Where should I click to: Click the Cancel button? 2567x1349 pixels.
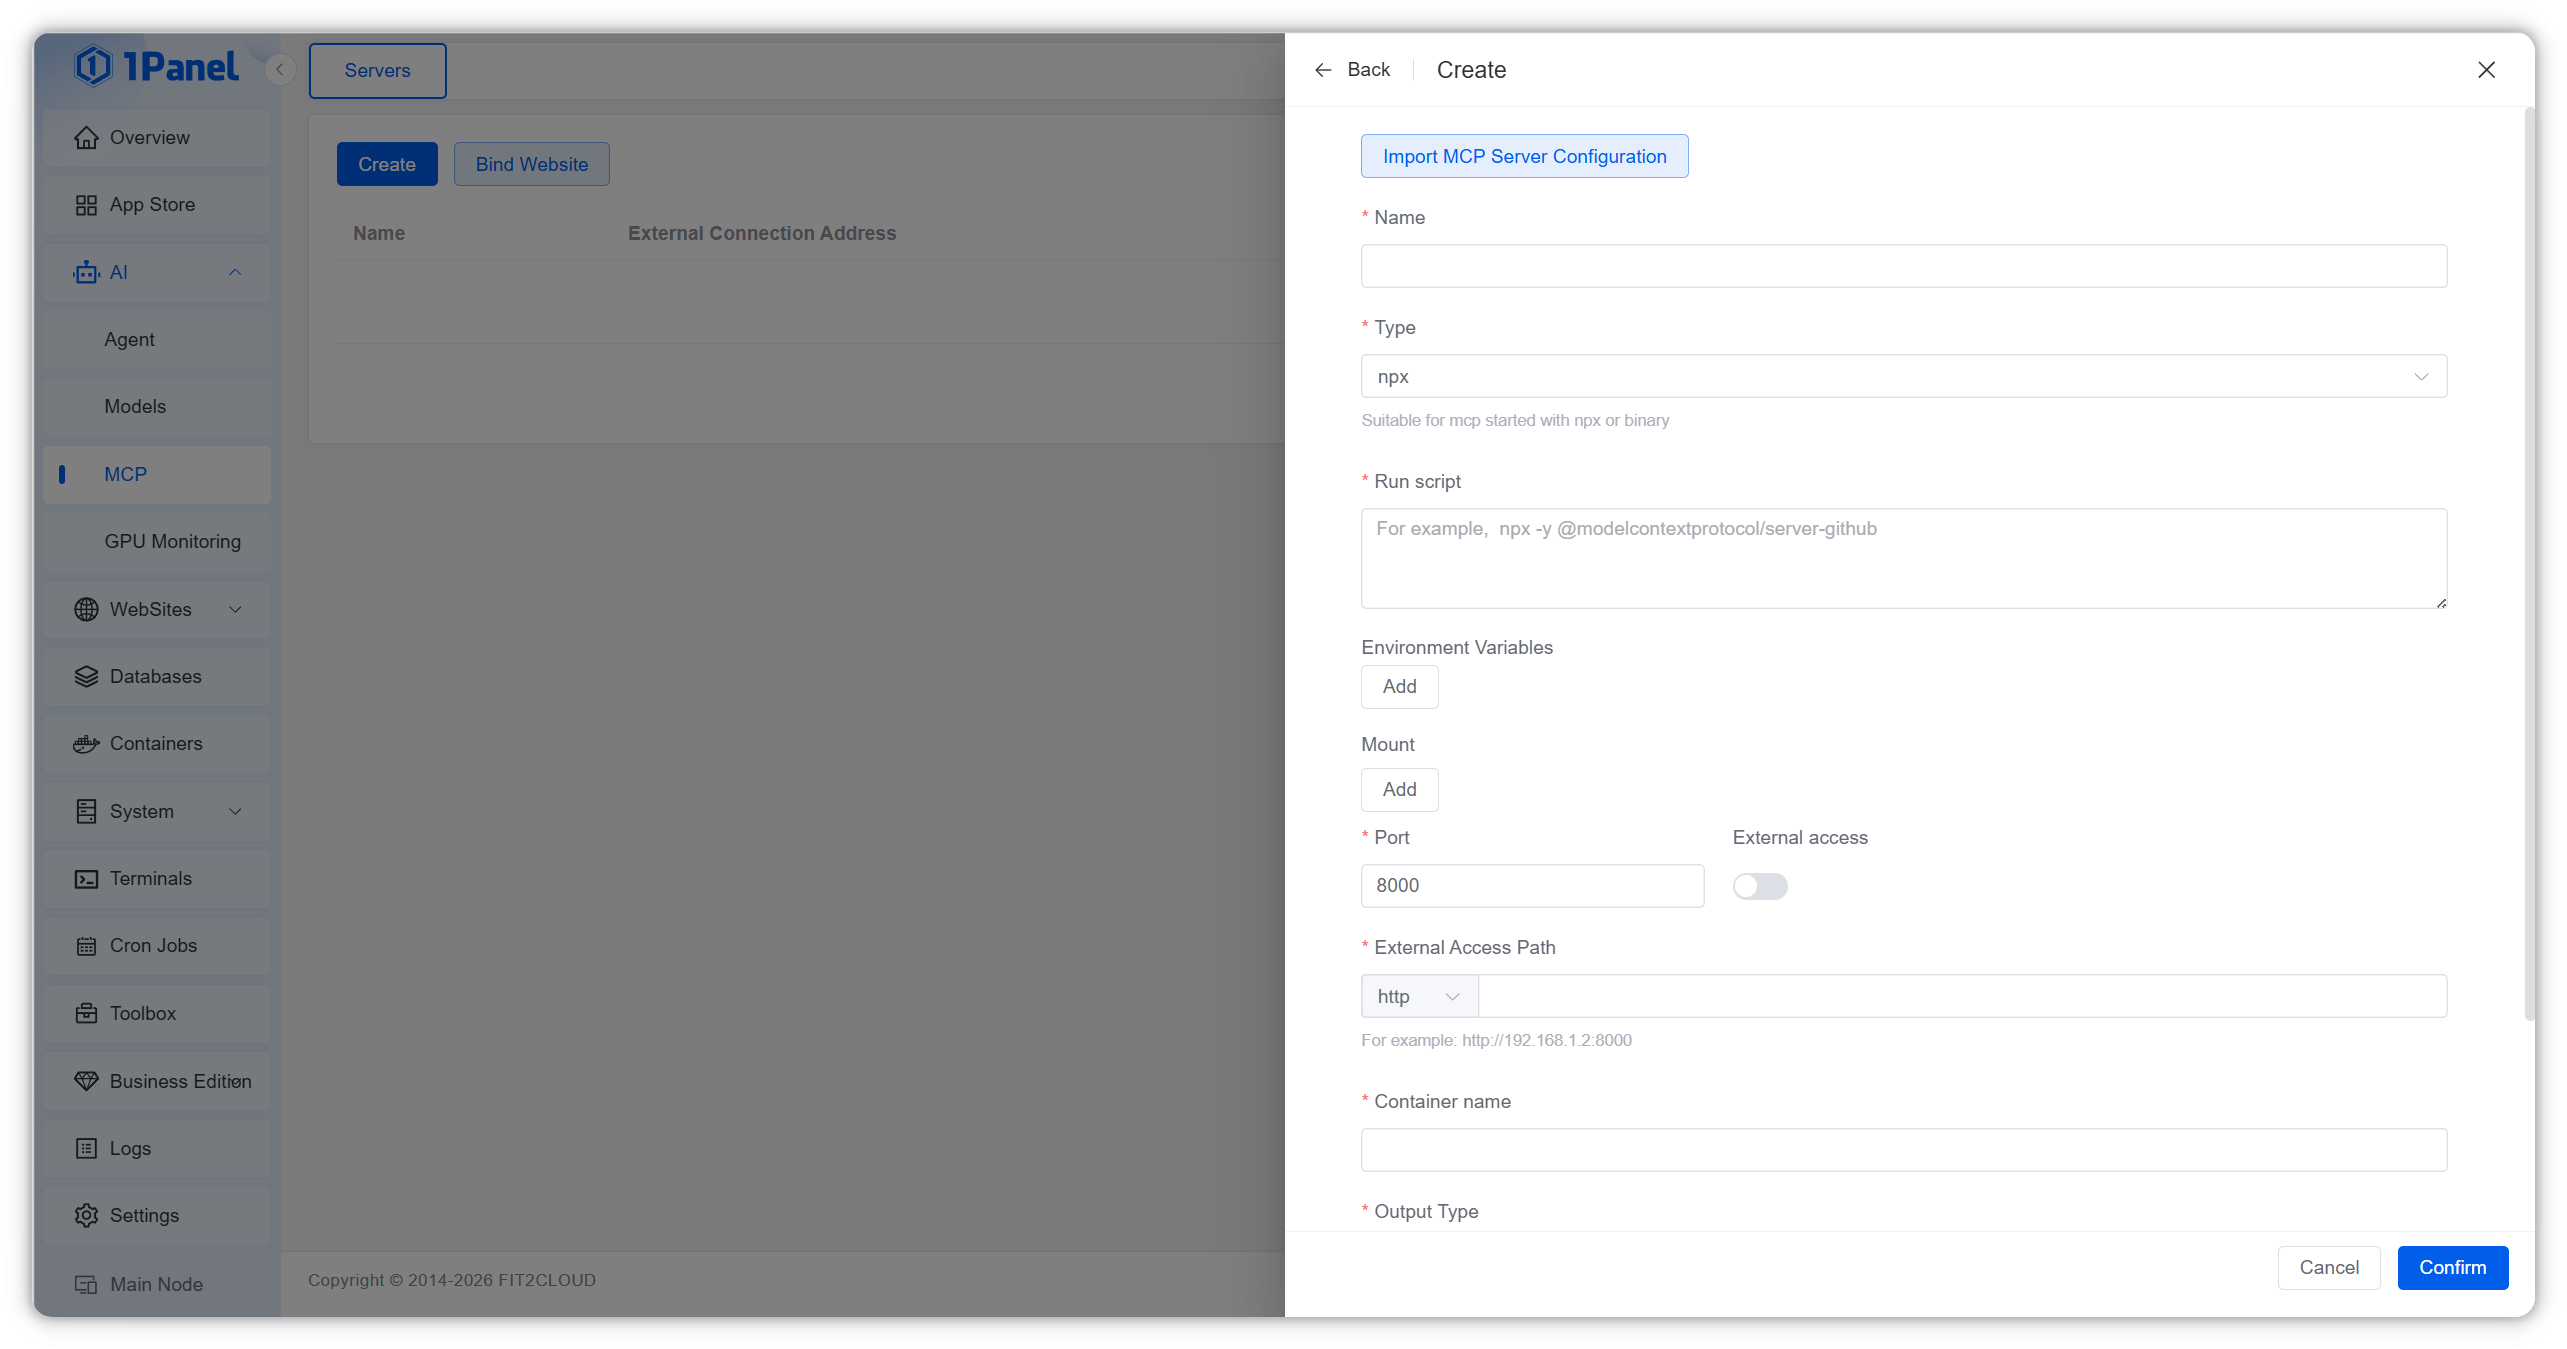pos(2329,1267)
